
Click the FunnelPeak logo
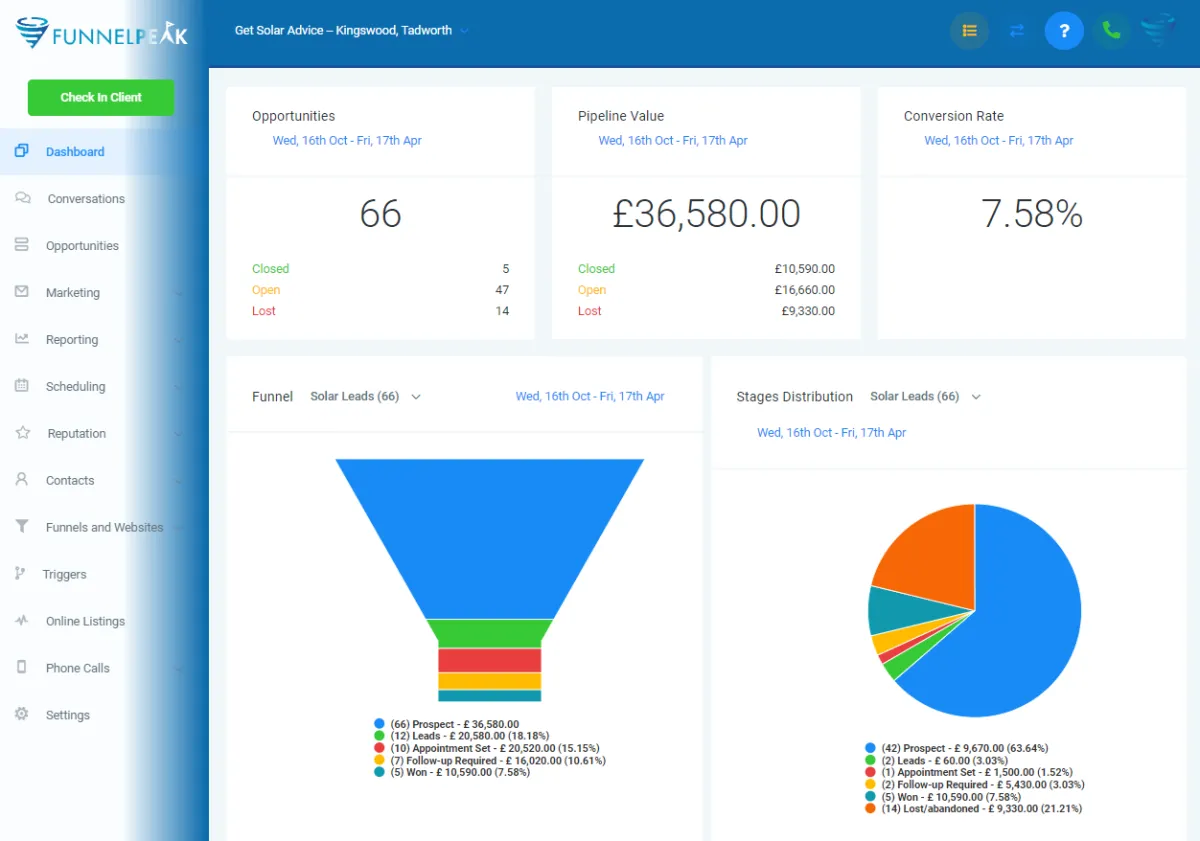click(101, 33)
